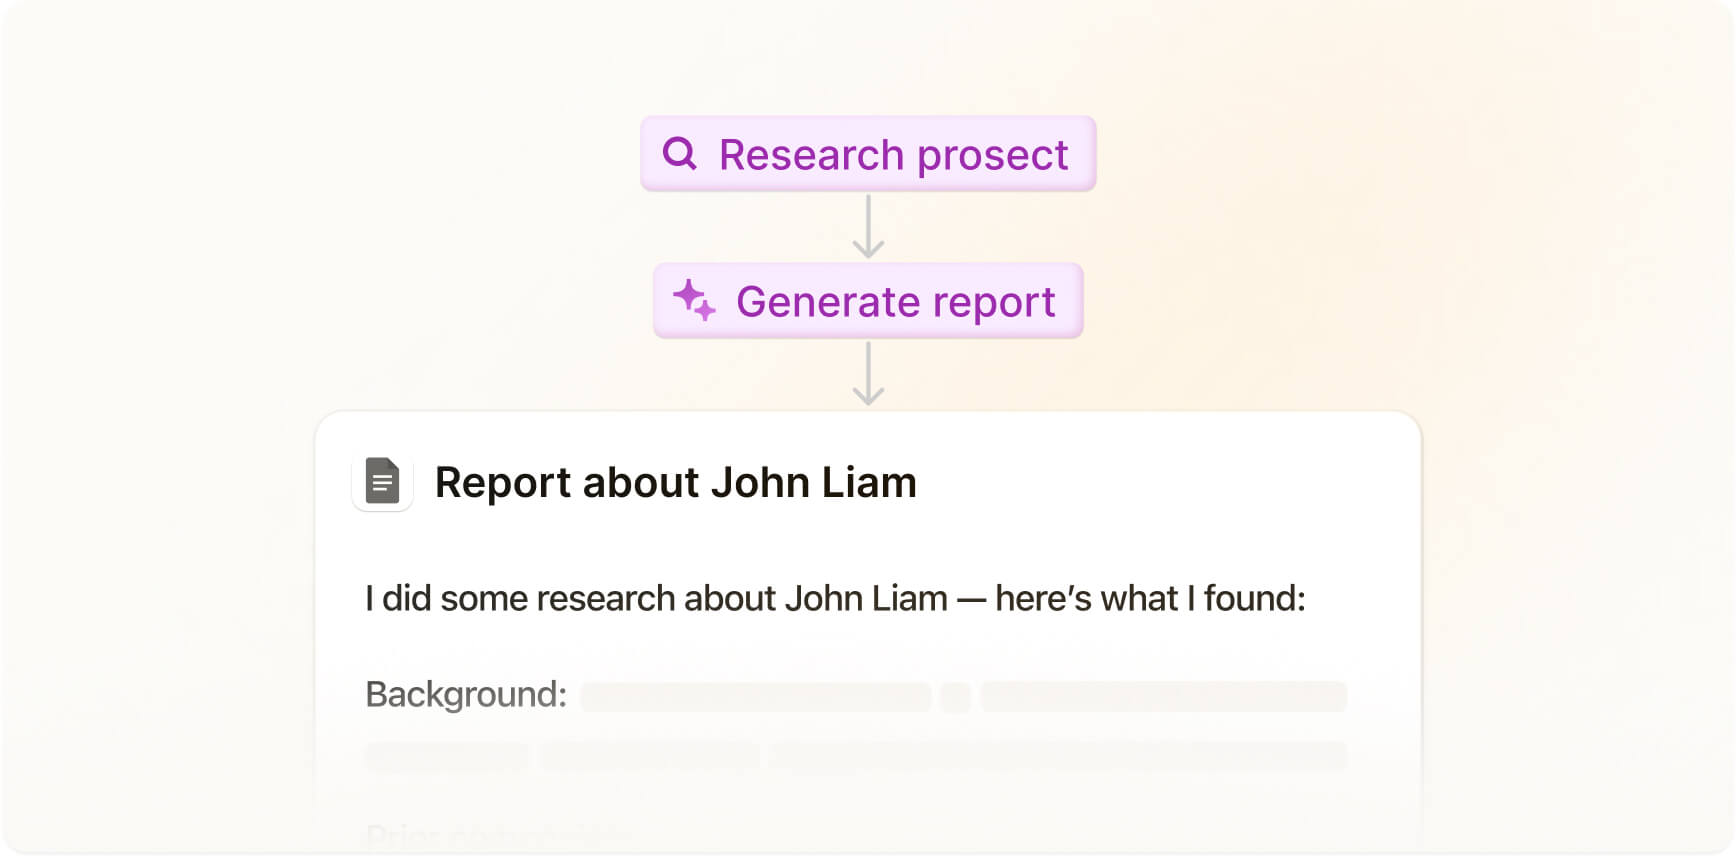Click the faded heading at the card bottom
1736x858 pixels.
498,834
